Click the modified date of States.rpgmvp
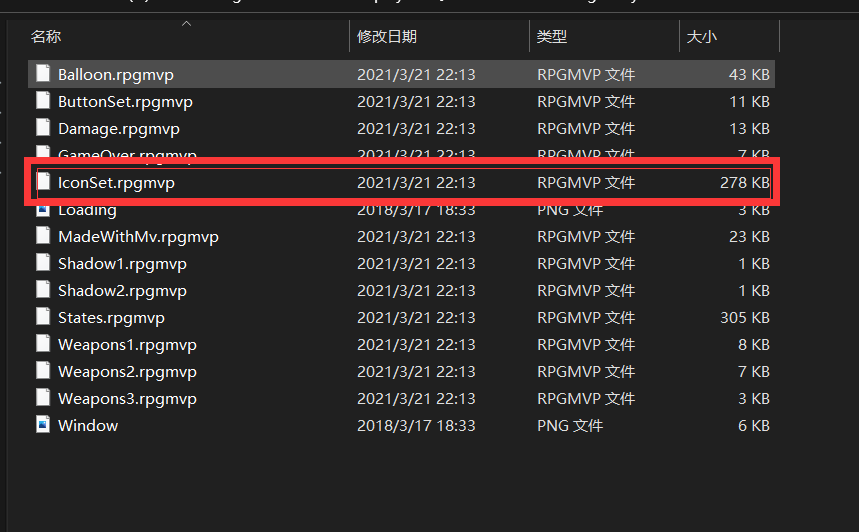Viewport: 859px width, 532px height. tap(416, 318)
